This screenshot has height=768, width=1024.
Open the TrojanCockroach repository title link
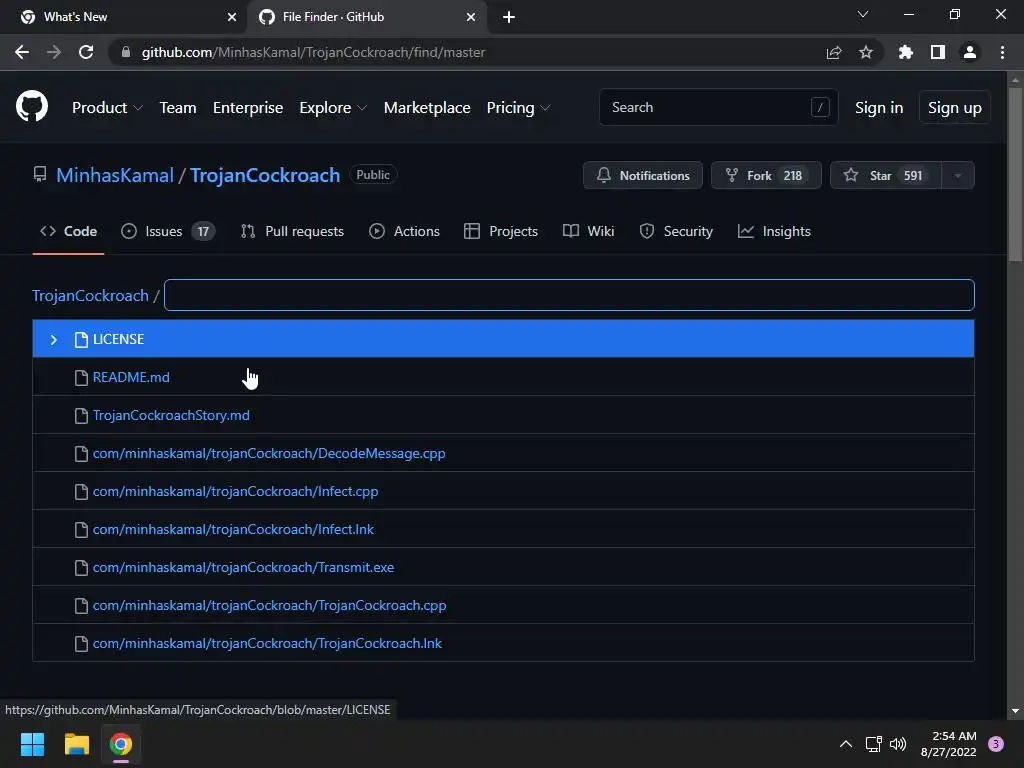[x=265, y=175]
